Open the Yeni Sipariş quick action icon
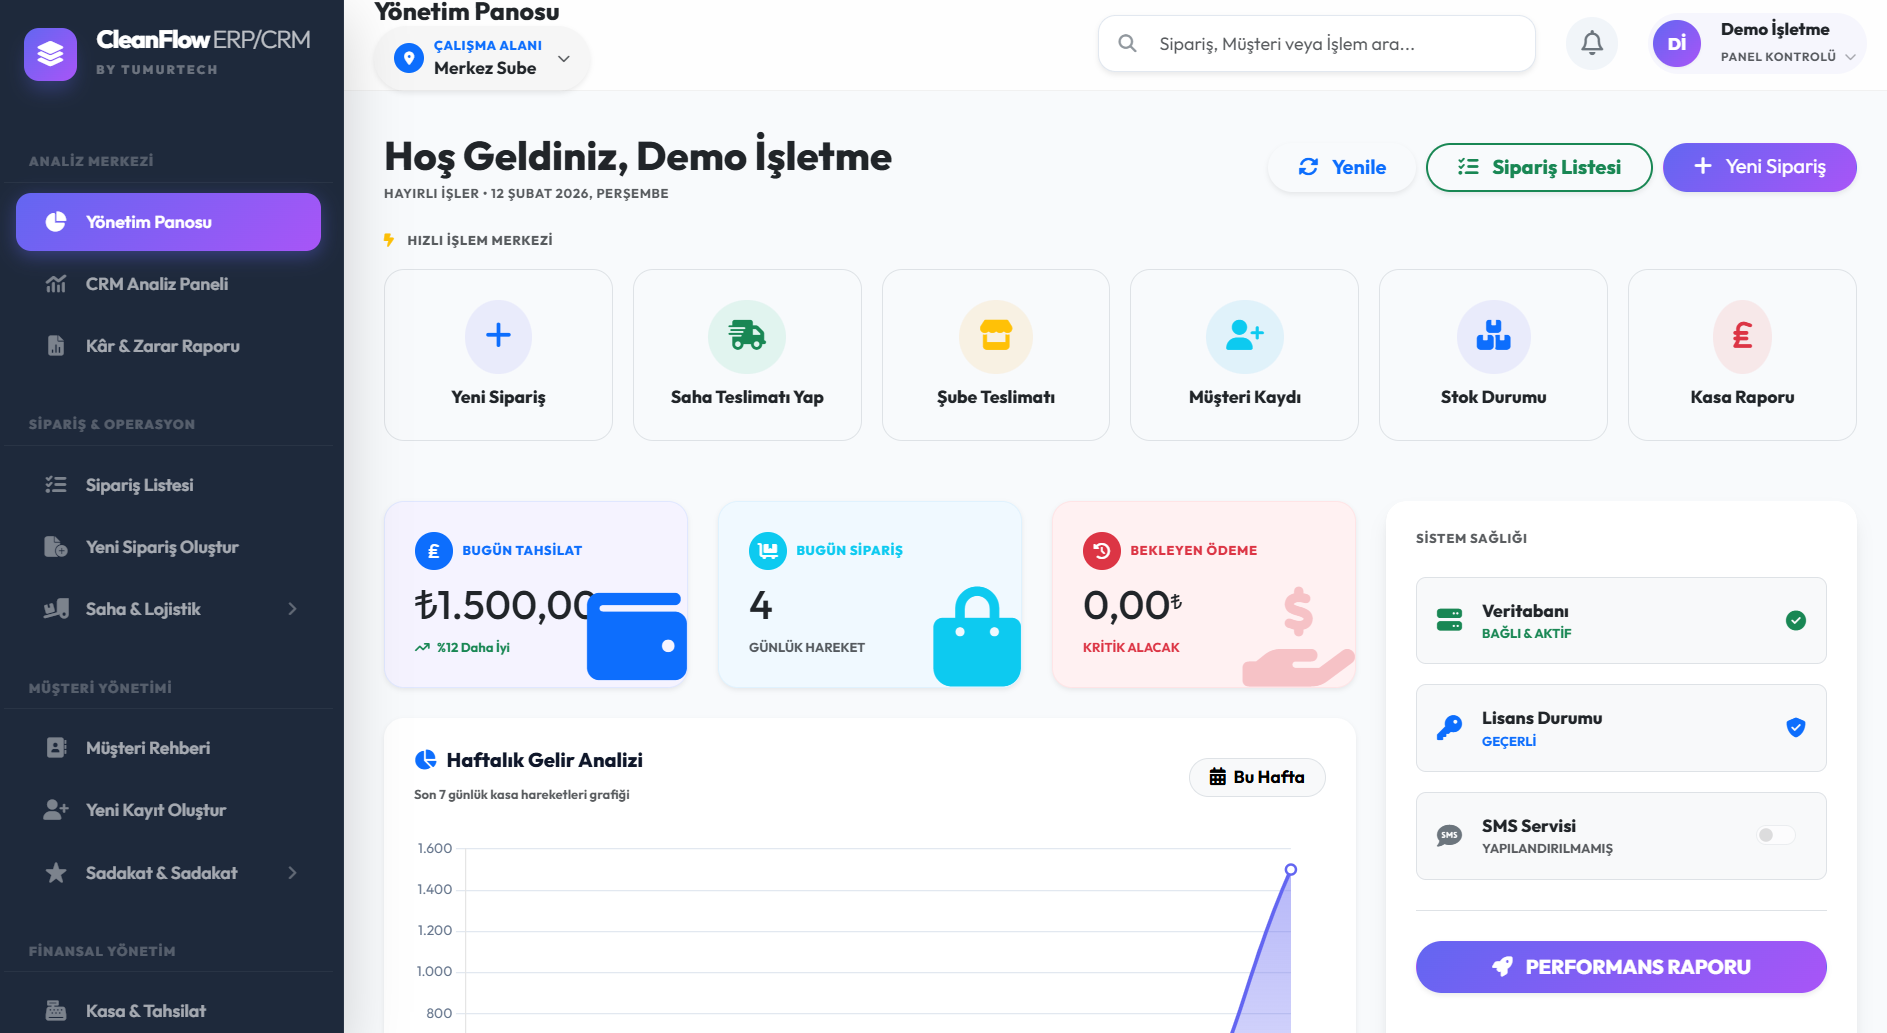Image resolution: width=1887 pixels, height=1033 pixels. pyautogui.click(x=497, y=337)
